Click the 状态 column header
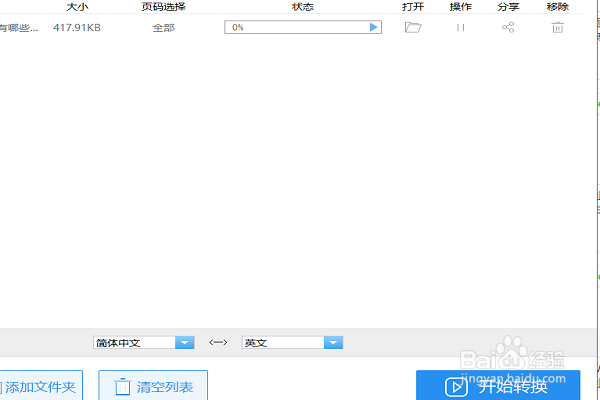The height and width of the screenshot is (400, 600). [x=303, y=7]
